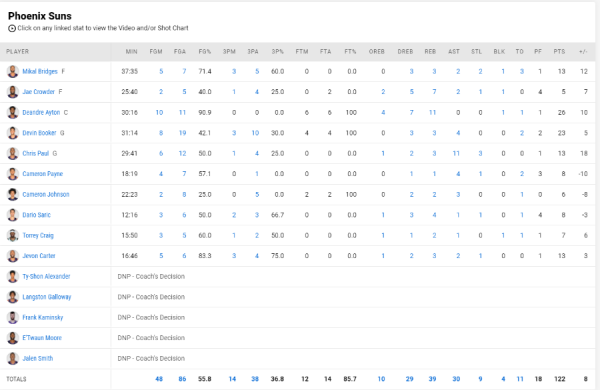
Task: Click the FGM column header
Action: click(x=156, y=51)
